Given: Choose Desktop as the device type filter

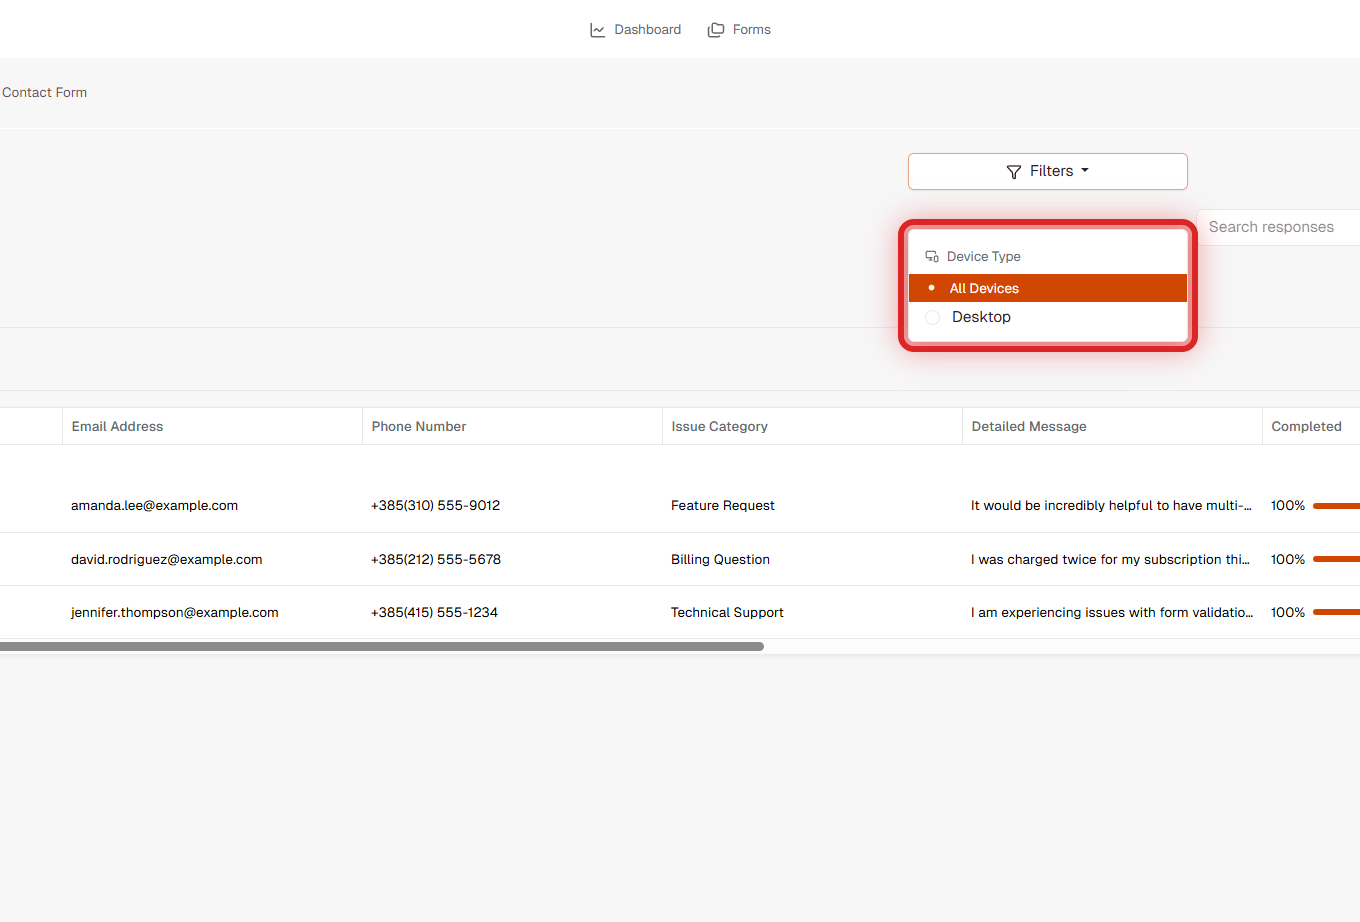Looking at the screenshot, I should 981,317.
